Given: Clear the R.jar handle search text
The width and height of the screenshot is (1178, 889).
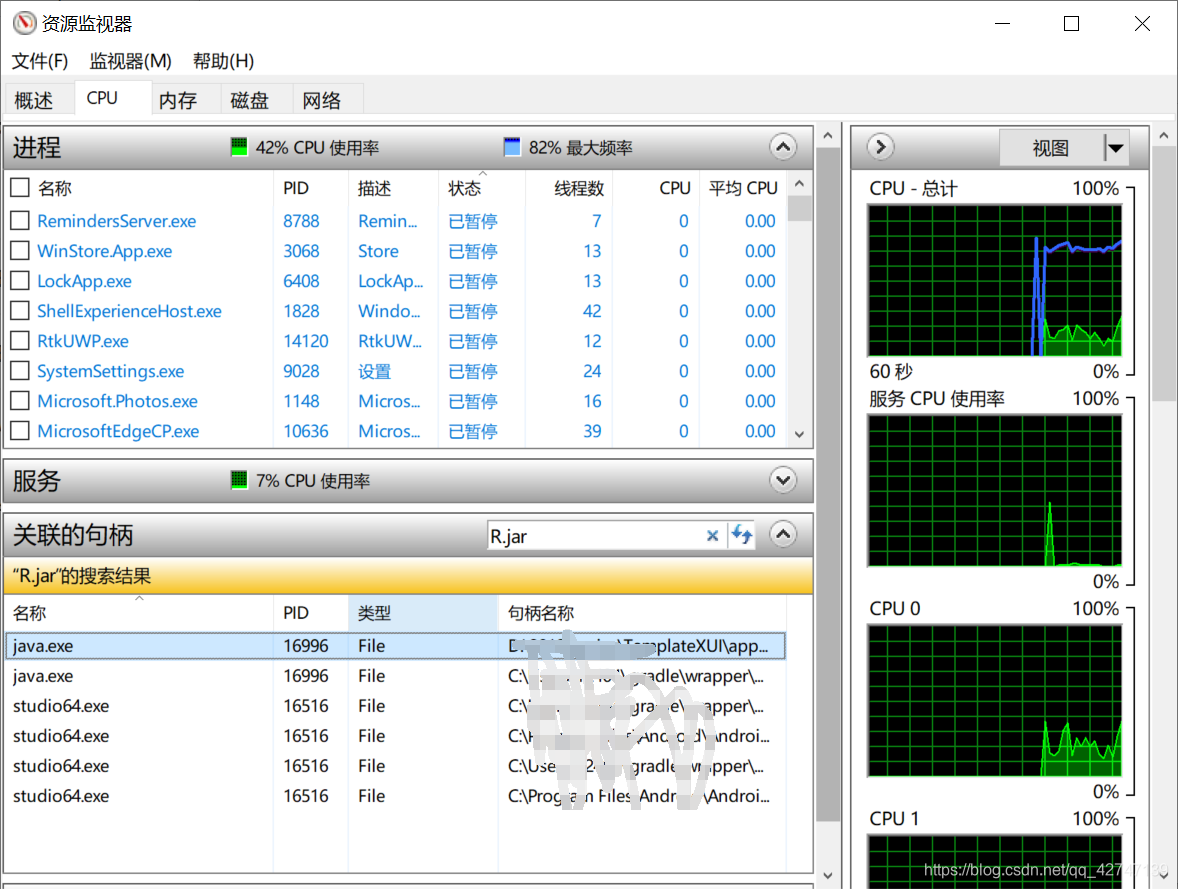Looking at the screenshot, I should 712,536.
